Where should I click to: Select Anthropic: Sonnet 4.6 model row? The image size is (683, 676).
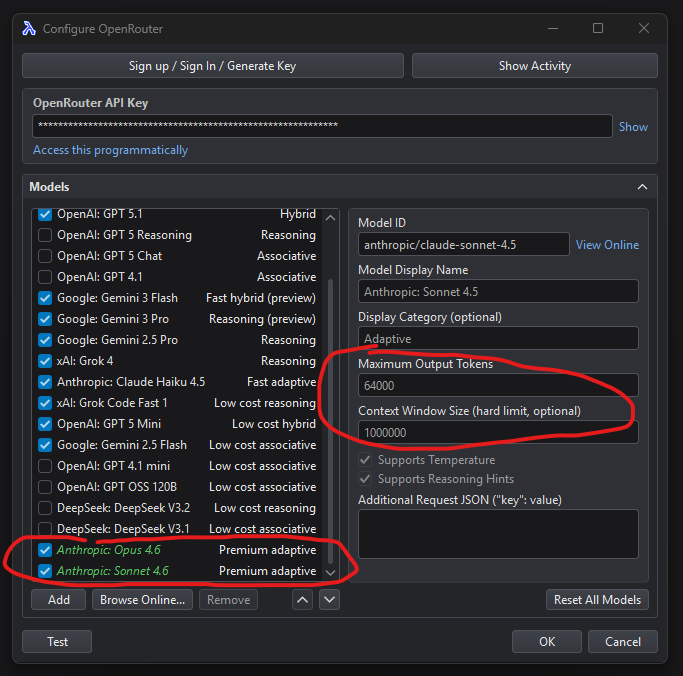177,571
